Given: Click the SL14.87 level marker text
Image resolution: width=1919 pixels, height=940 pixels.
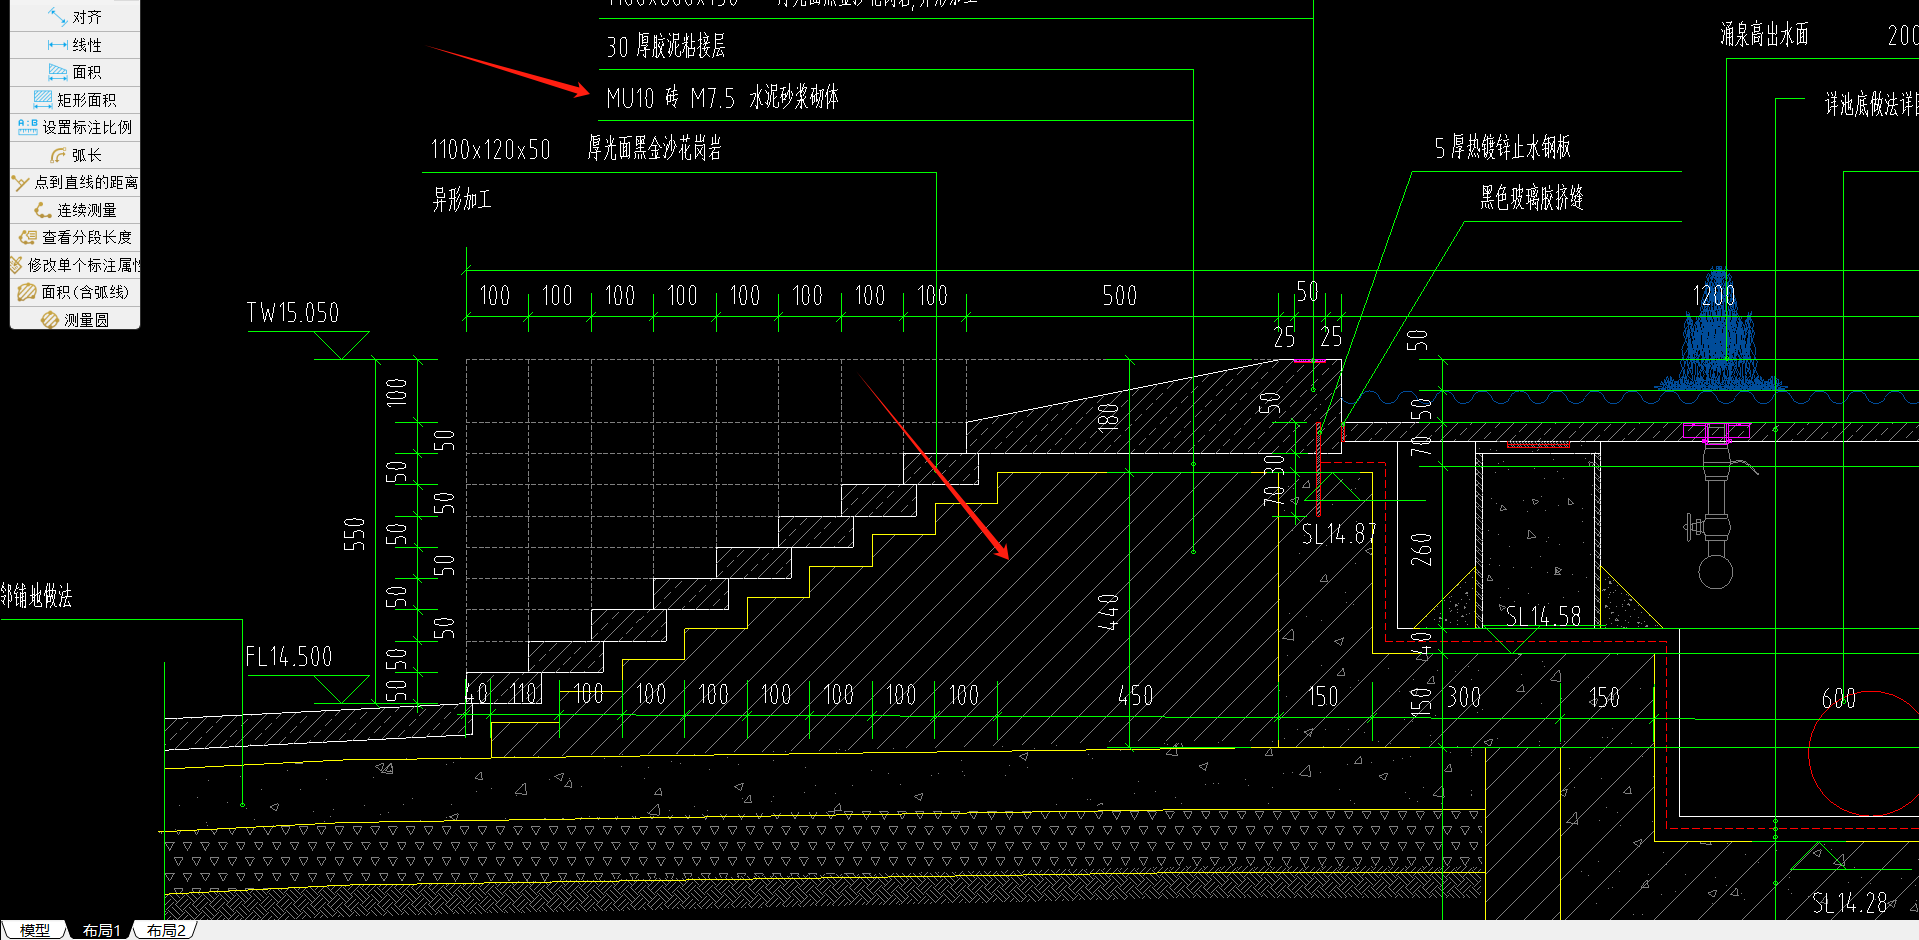Looking at the screenshot, I should [x=1338, y=534].
